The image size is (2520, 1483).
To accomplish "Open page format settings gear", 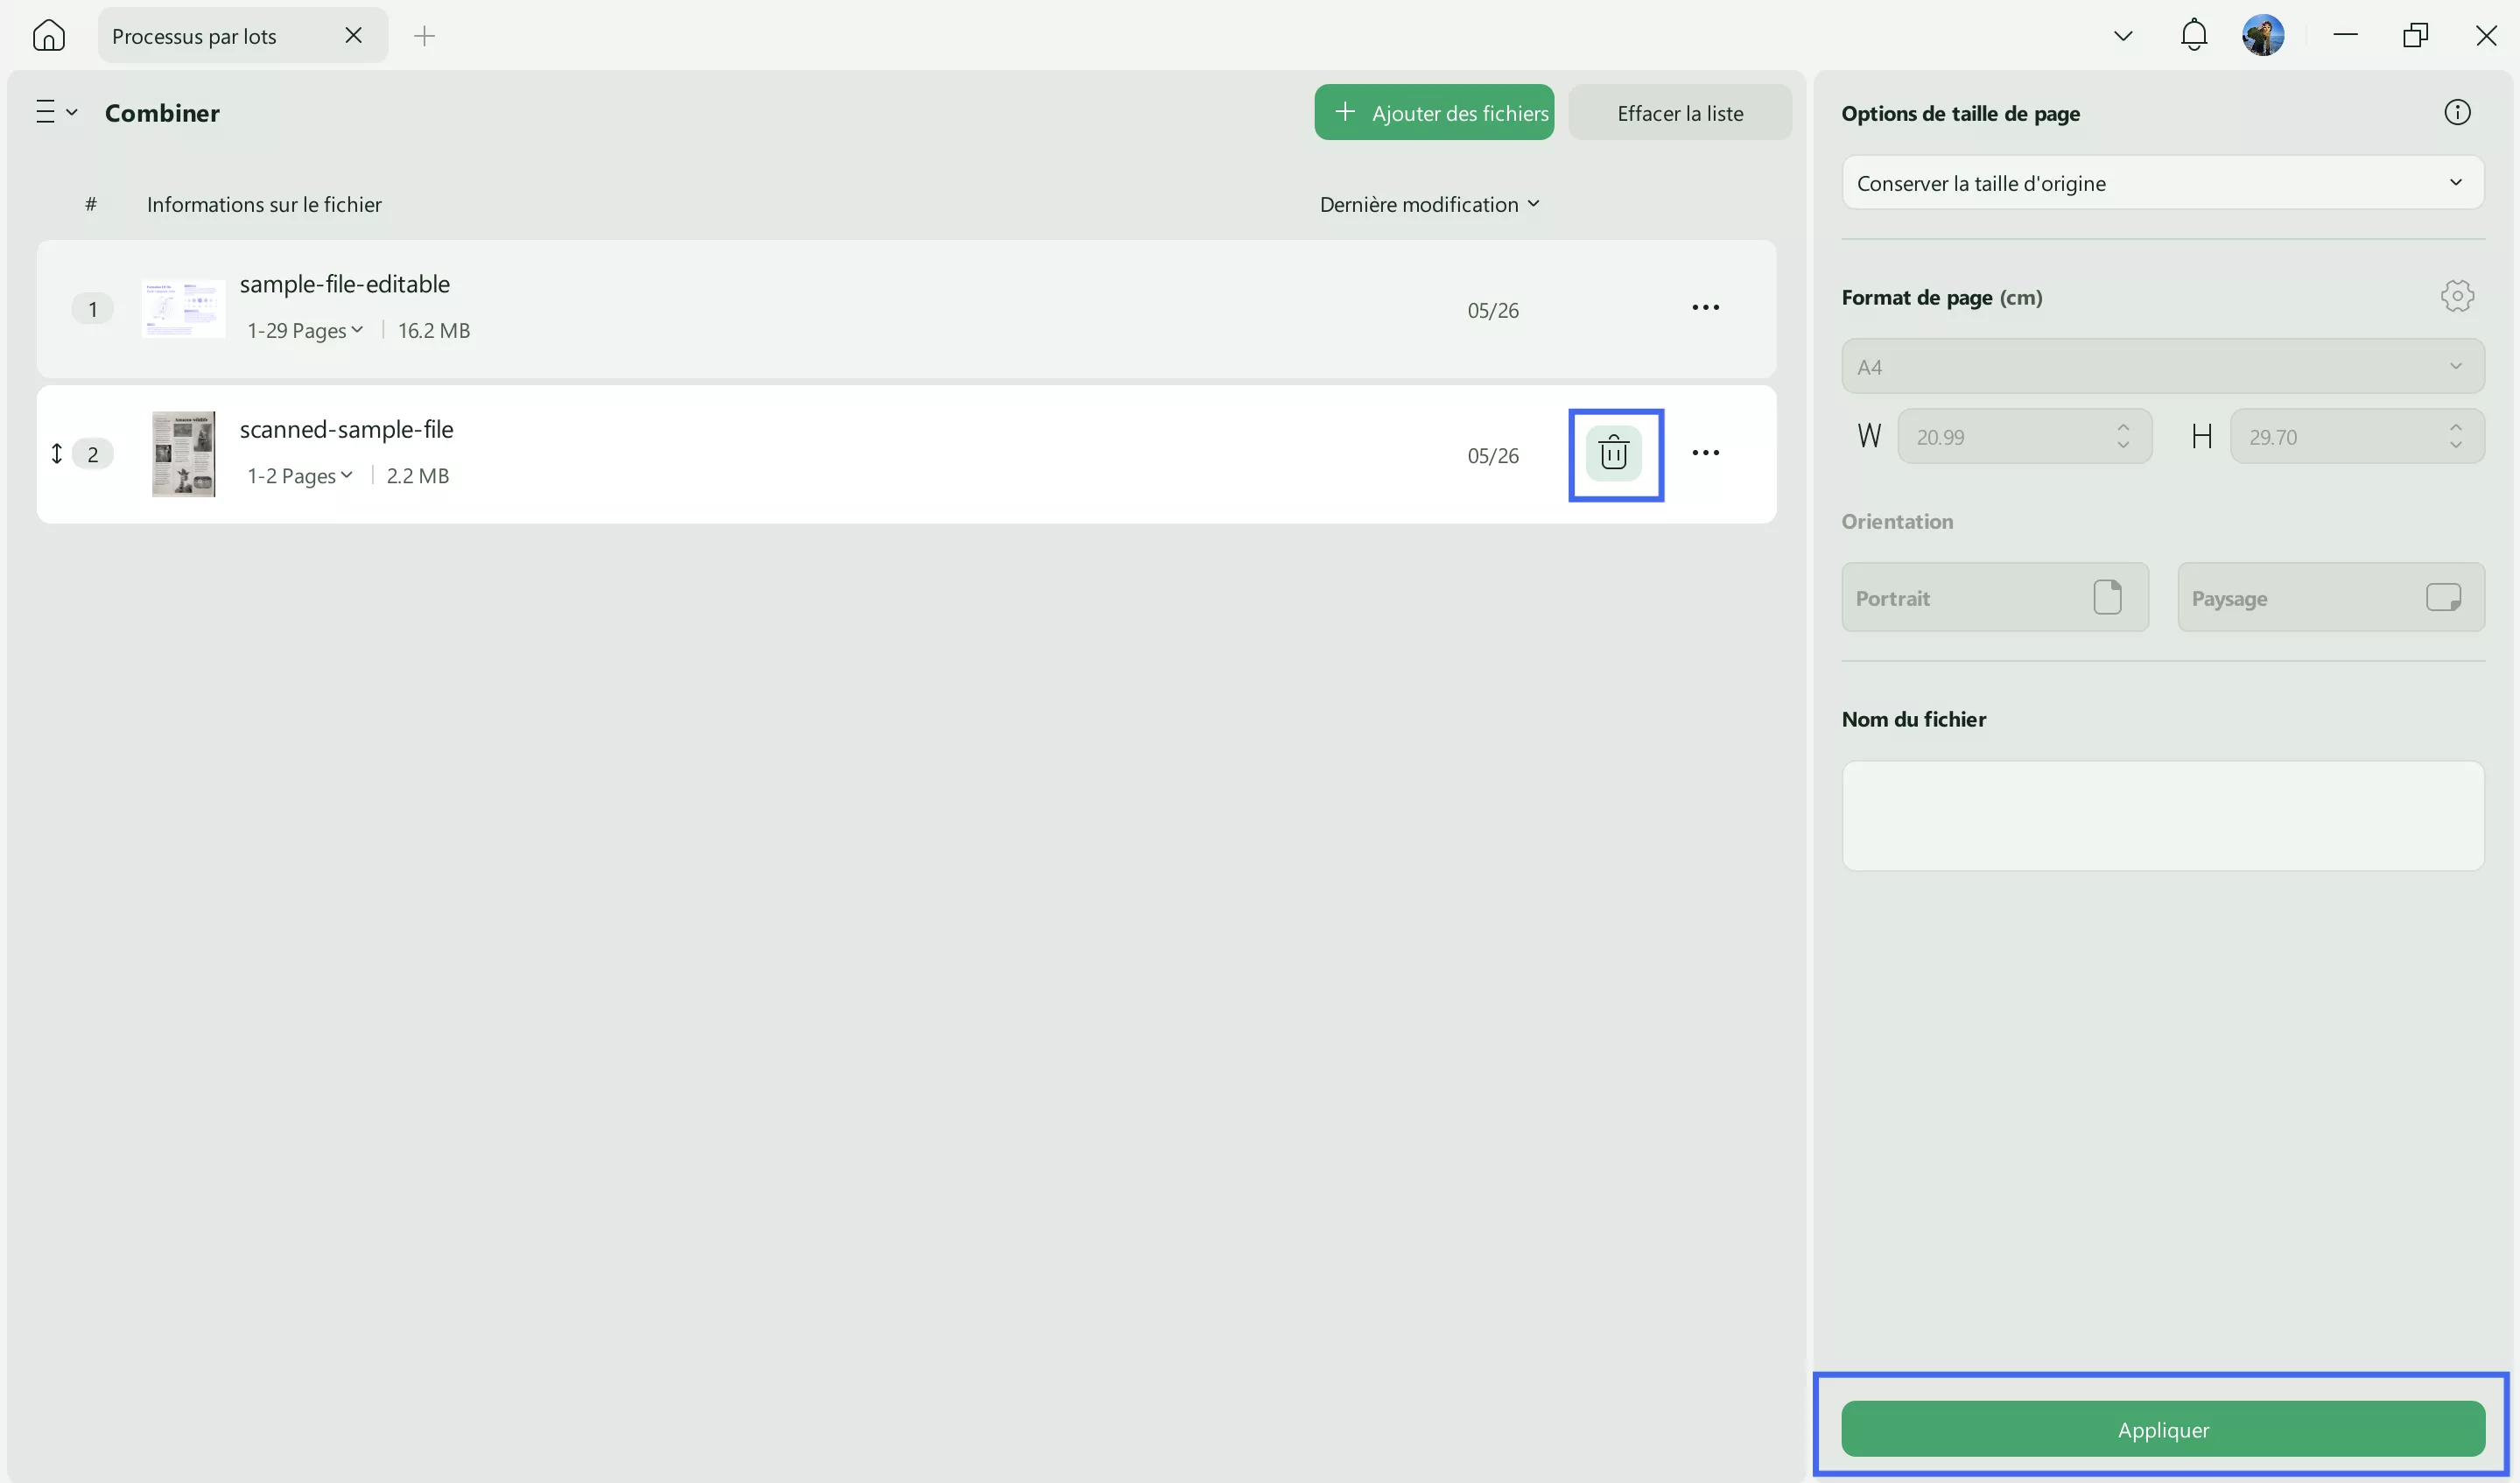I will pyautogui.click(x=2457, y=296).
